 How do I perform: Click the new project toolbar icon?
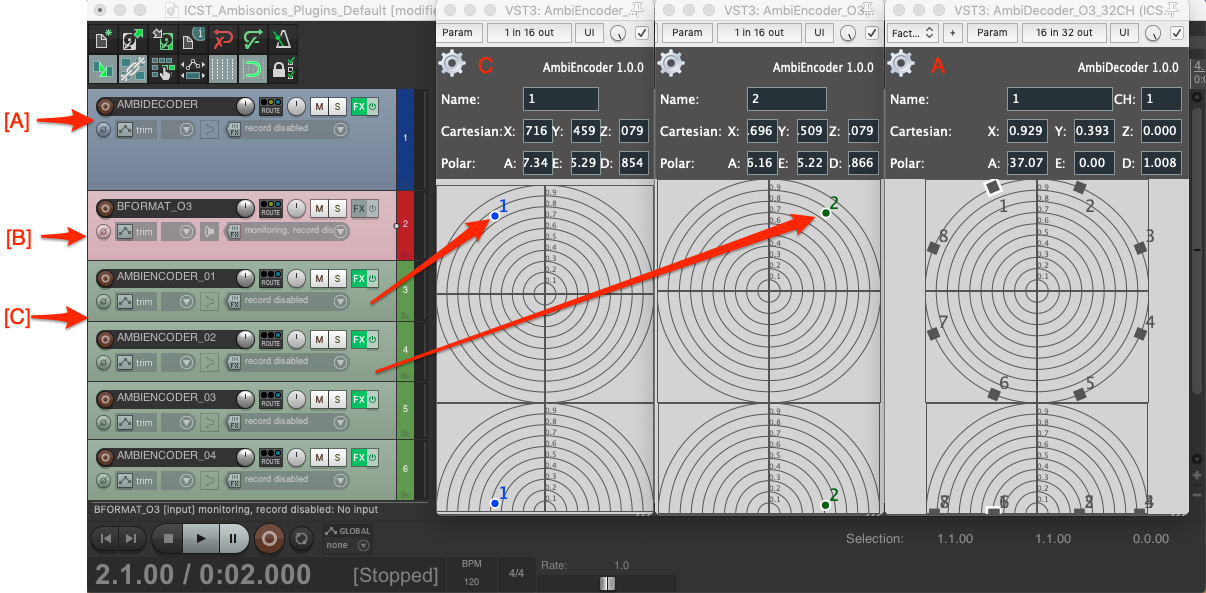(x=103, y=40)
